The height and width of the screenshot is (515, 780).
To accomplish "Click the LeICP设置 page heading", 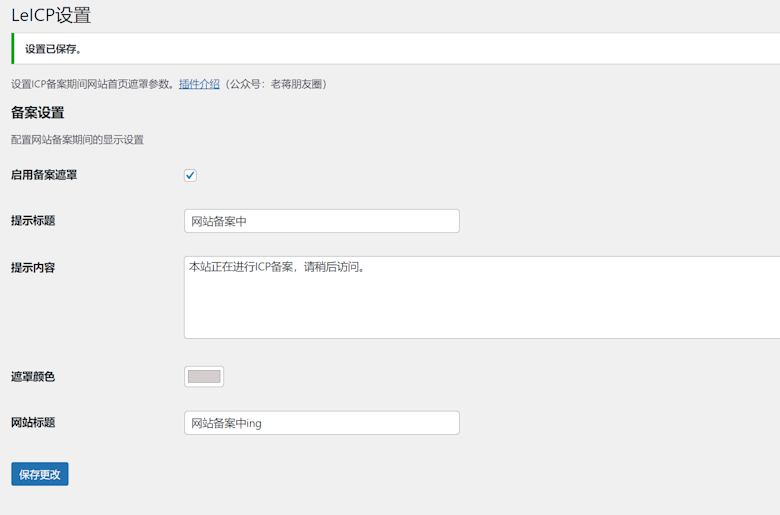I will point(52,14).
